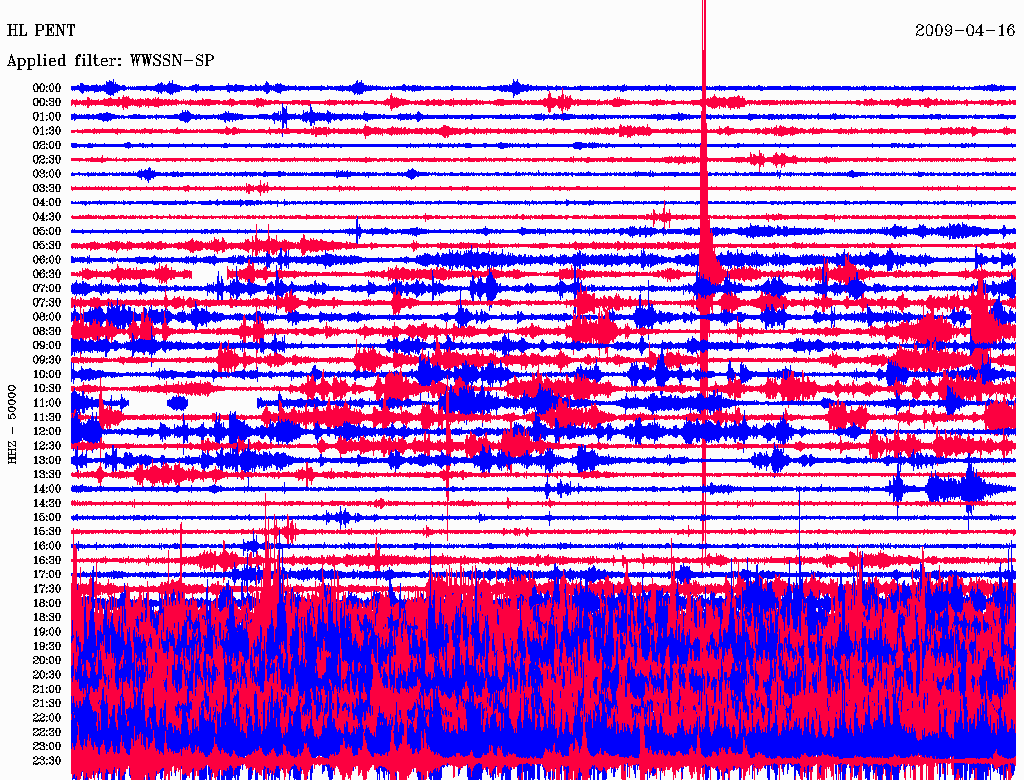
Task: Click the 14:30 time label
Action: point(47,503)
